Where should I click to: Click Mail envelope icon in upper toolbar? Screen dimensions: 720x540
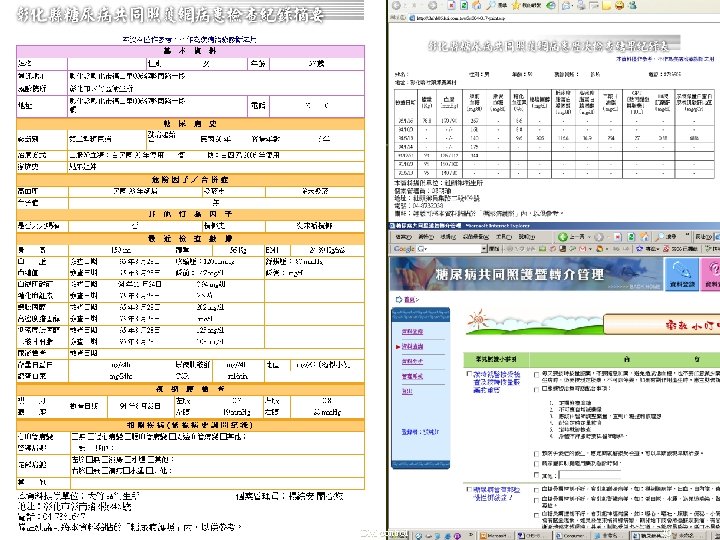pyautogui.click(x=566, y=6)
